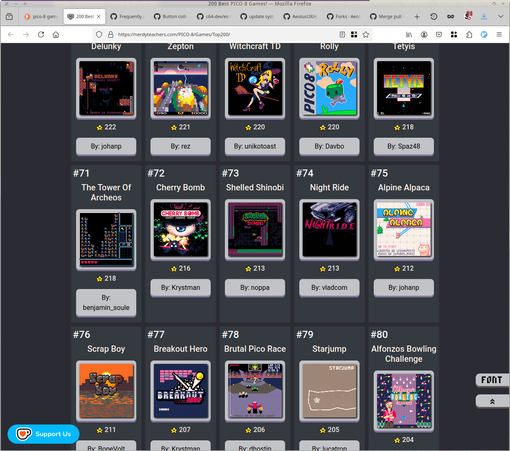
Task: Click the Brutal Pico Race title
Action: coord(255,349)
